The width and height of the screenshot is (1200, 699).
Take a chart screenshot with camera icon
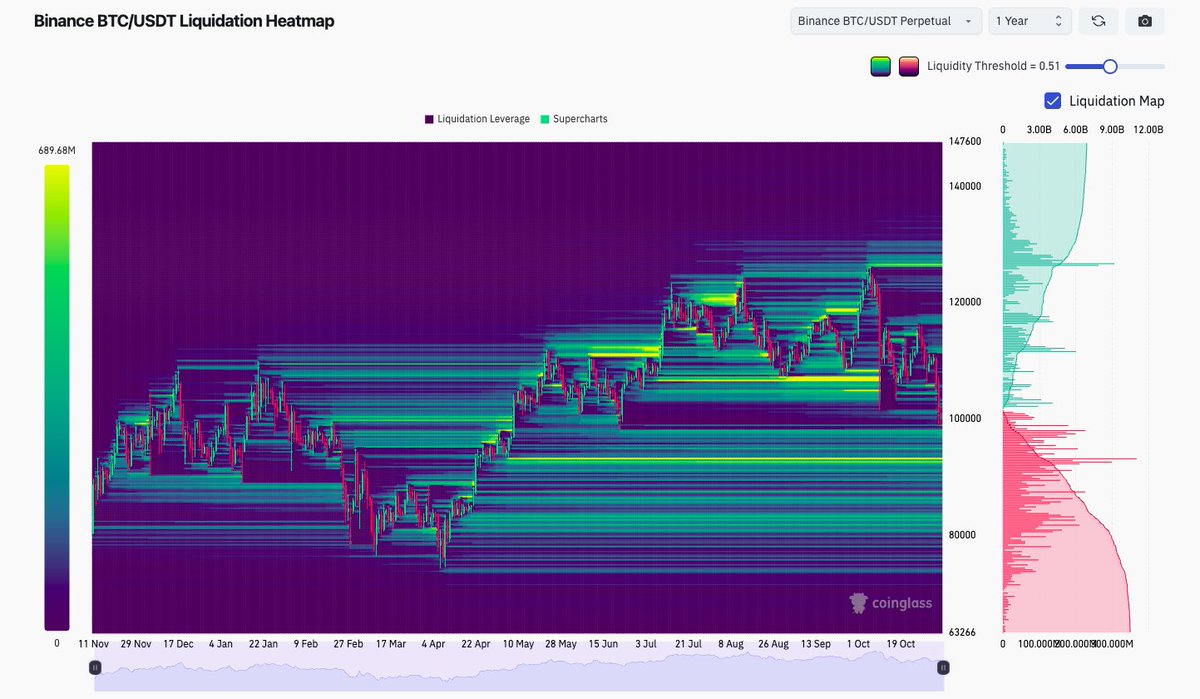coord(1145,21)
